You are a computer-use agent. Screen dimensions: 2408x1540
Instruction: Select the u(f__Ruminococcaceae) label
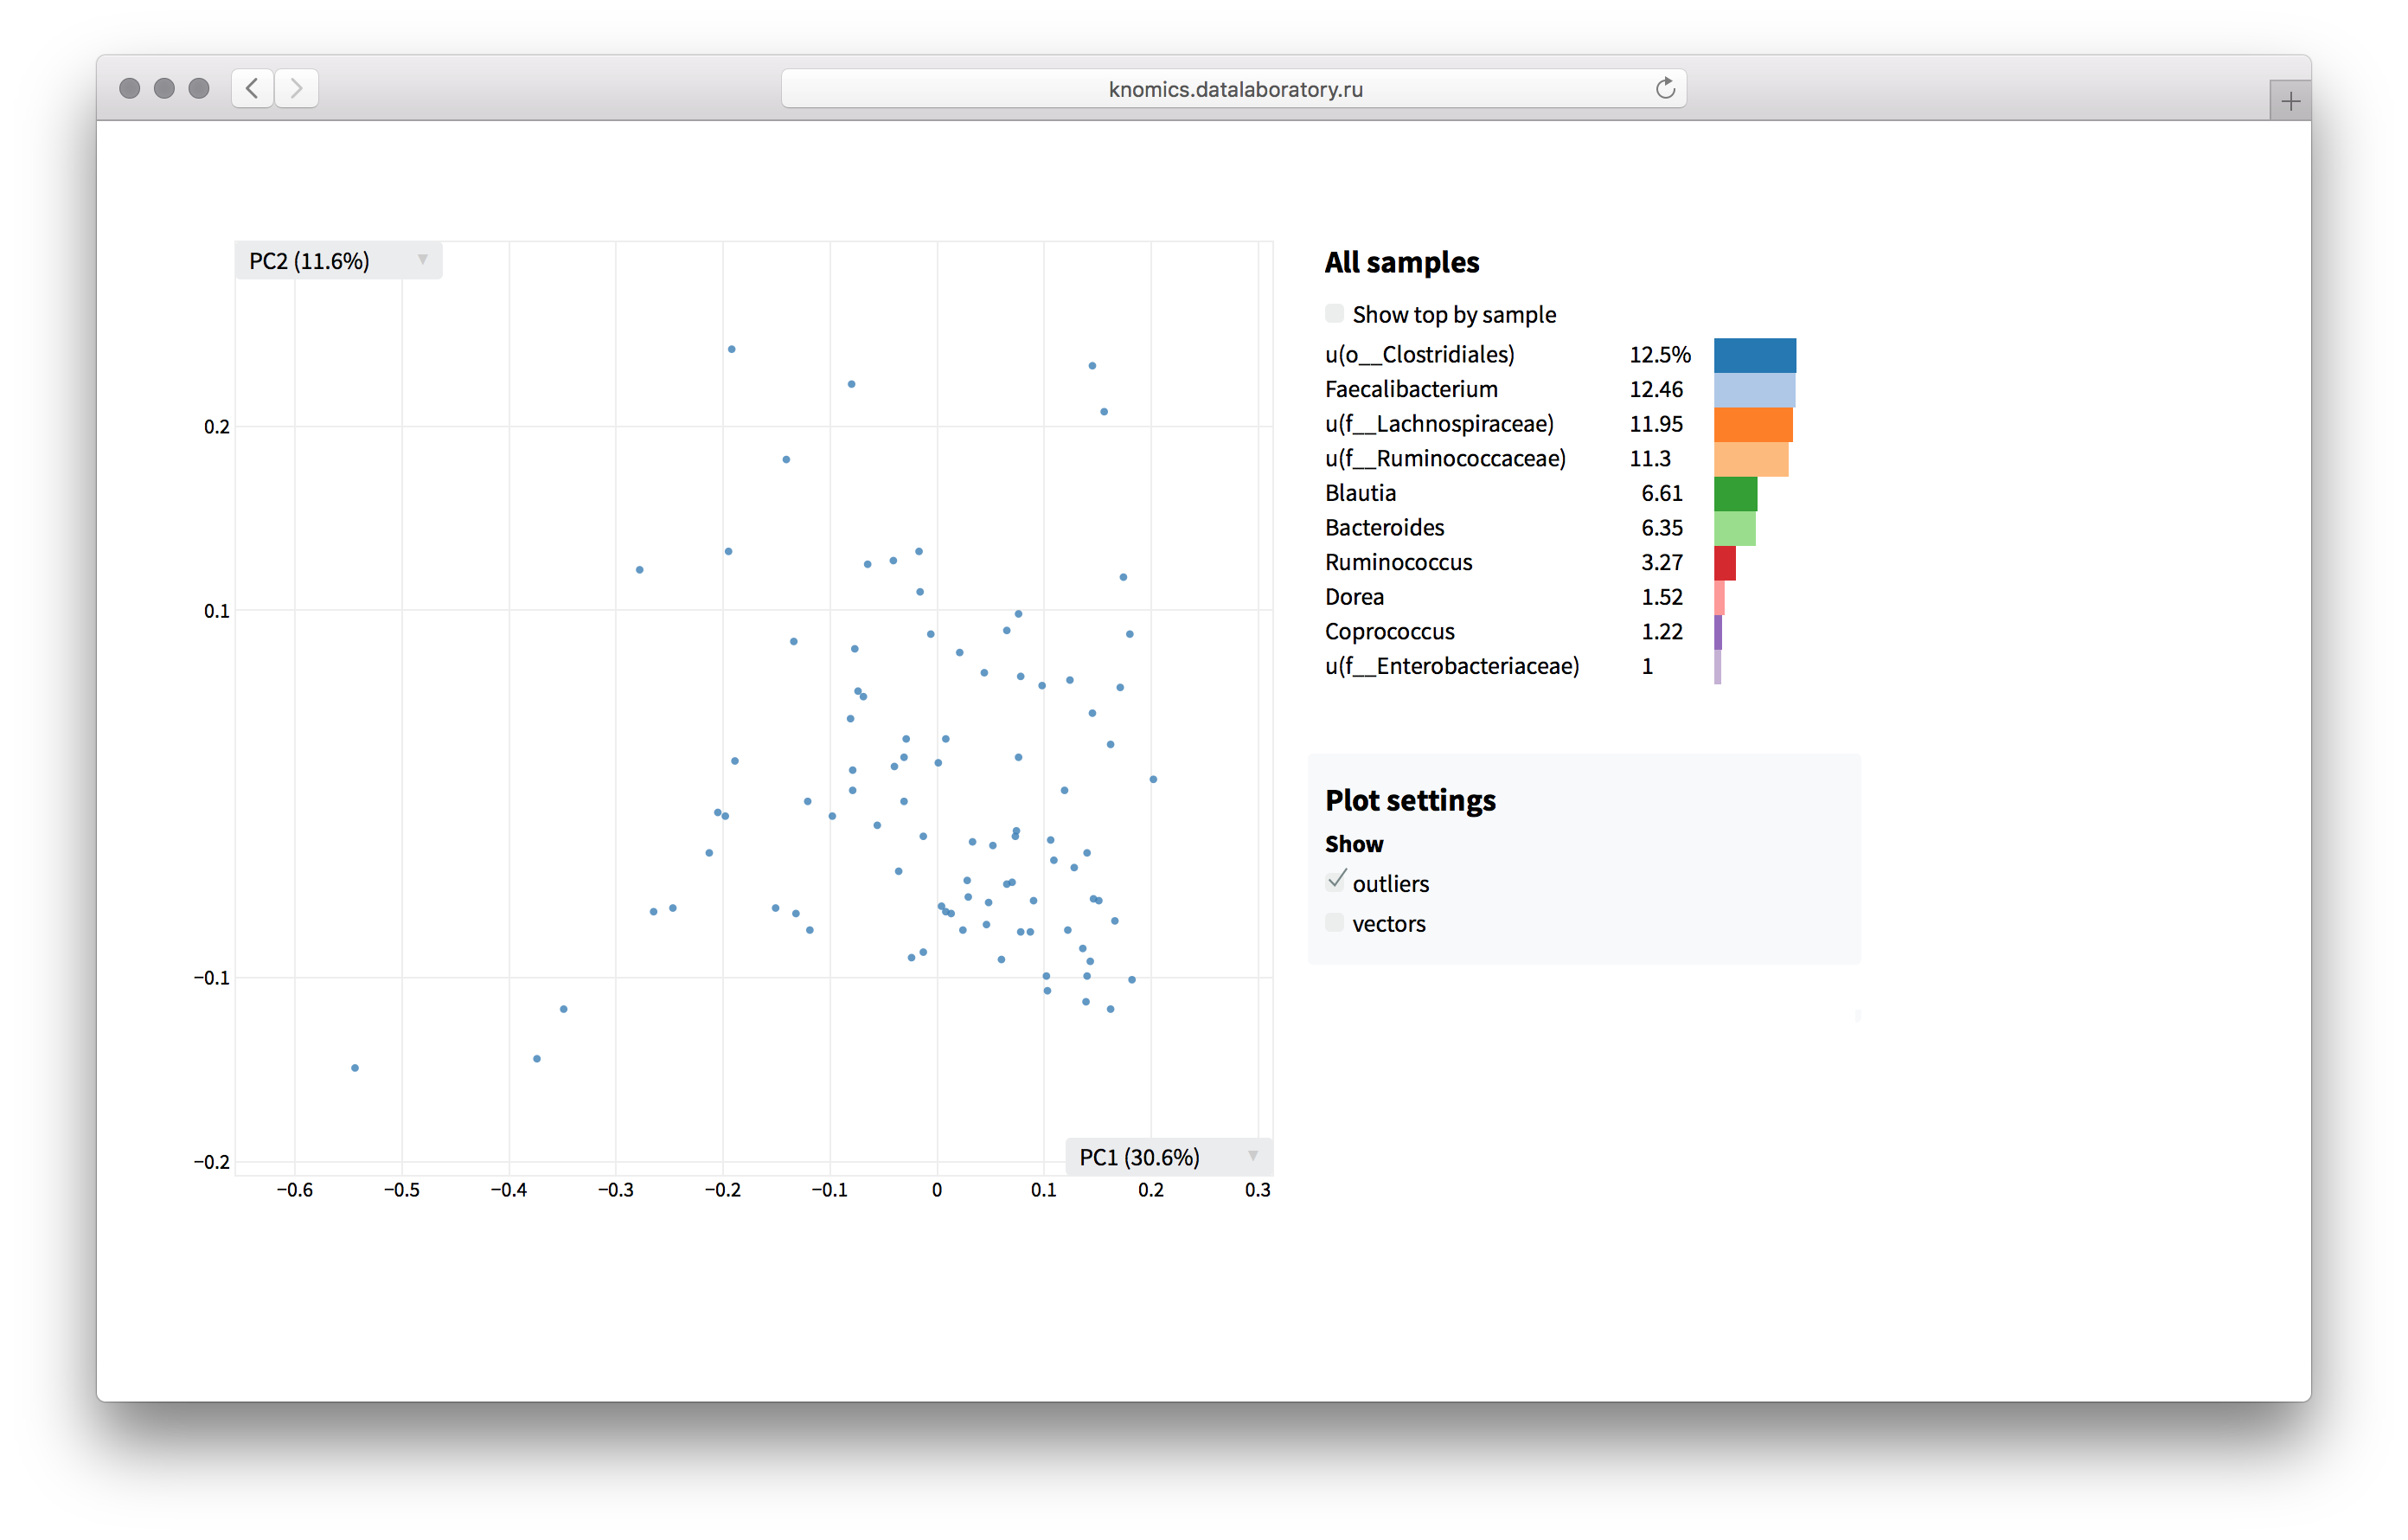point(1445,459)
